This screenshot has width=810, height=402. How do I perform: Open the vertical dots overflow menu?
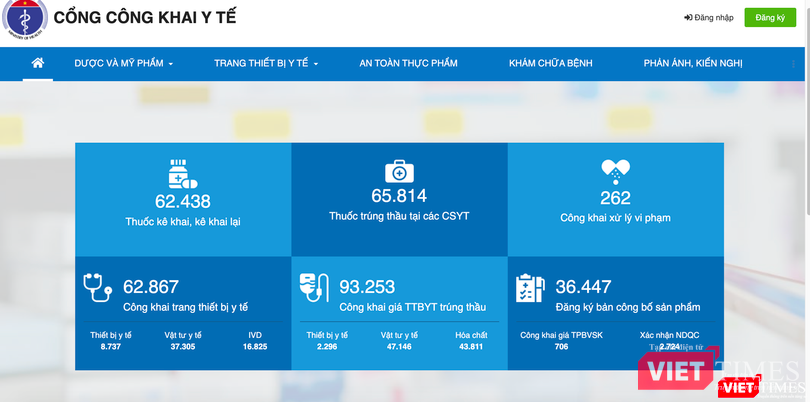pos(793,64)
